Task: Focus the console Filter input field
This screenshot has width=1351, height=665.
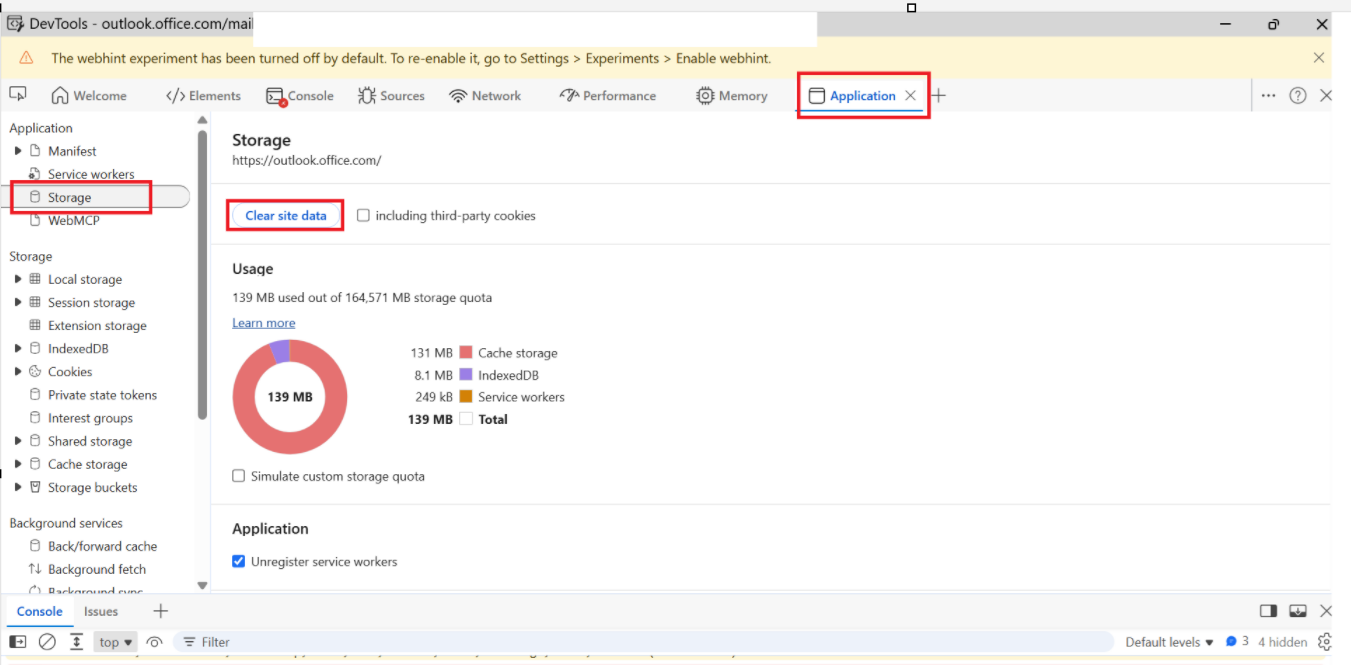Action: pos(645,642)
